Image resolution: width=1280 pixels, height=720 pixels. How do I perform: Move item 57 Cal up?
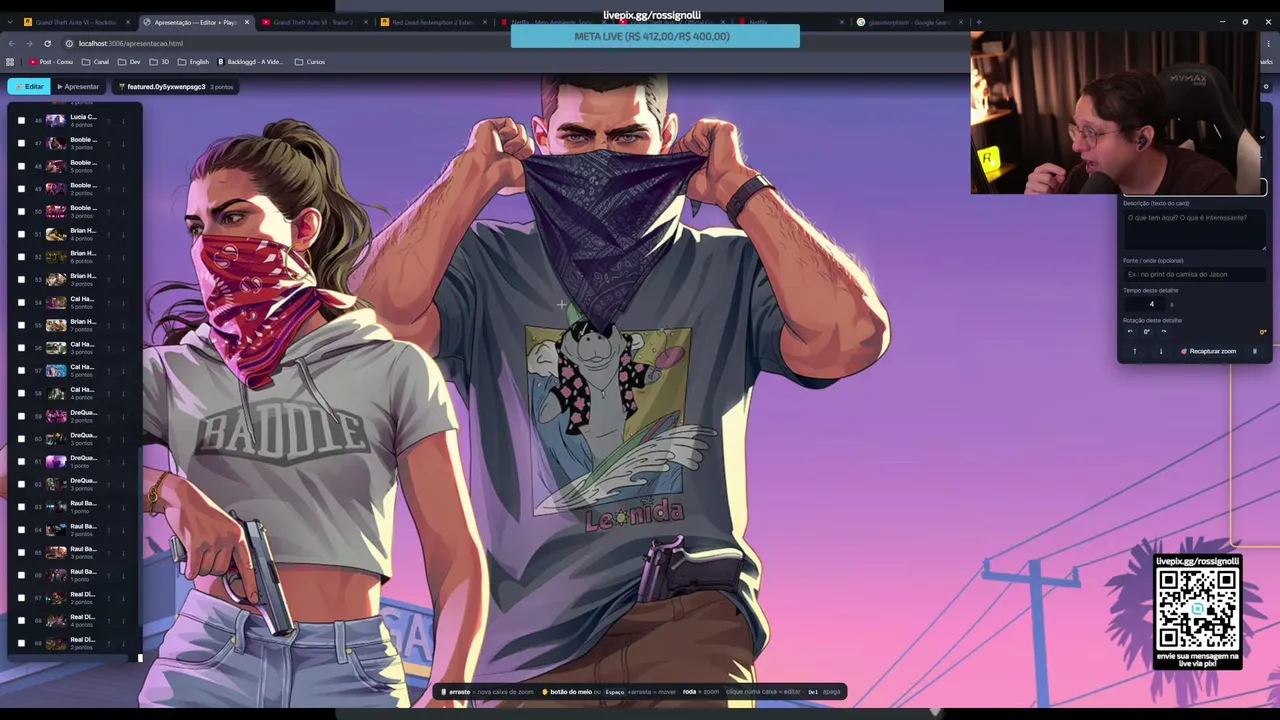pyautogui.click(x=110, y=370)
